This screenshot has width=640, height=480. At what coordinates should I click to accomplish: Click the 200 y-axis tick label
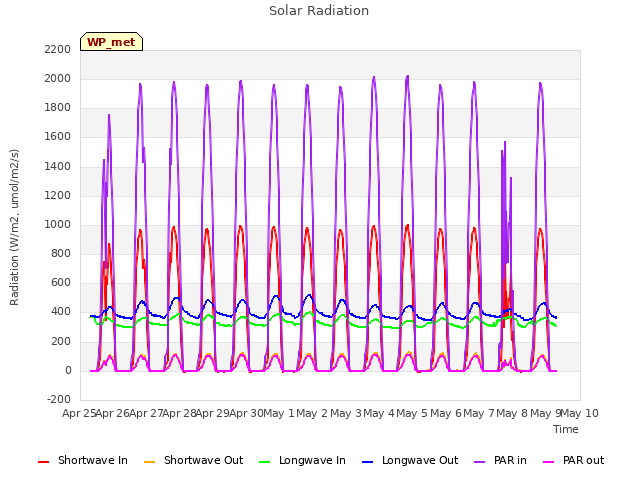(x=61, y=342)
